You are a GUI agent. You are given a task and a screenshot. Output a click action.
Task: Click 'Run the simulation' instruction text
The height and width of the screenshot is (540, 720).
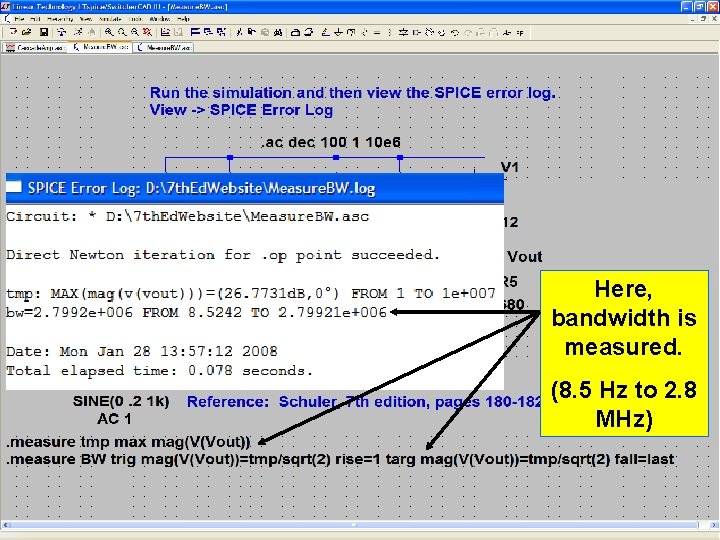pyautogui.click(x=353, y=93)
